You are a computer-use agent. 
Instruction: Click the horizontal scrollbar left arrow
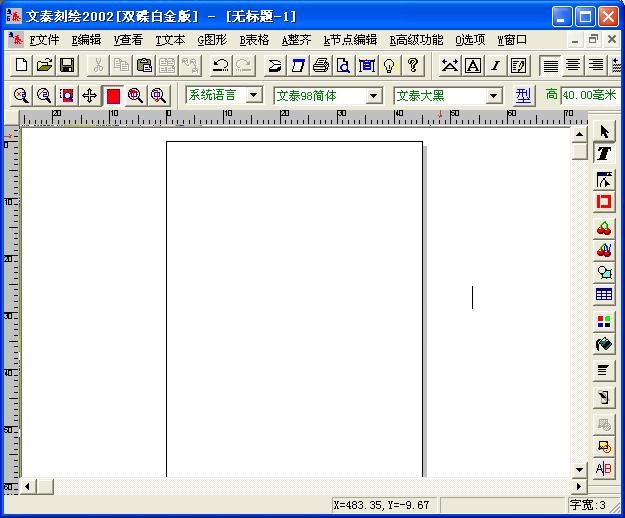click(28, 486)
